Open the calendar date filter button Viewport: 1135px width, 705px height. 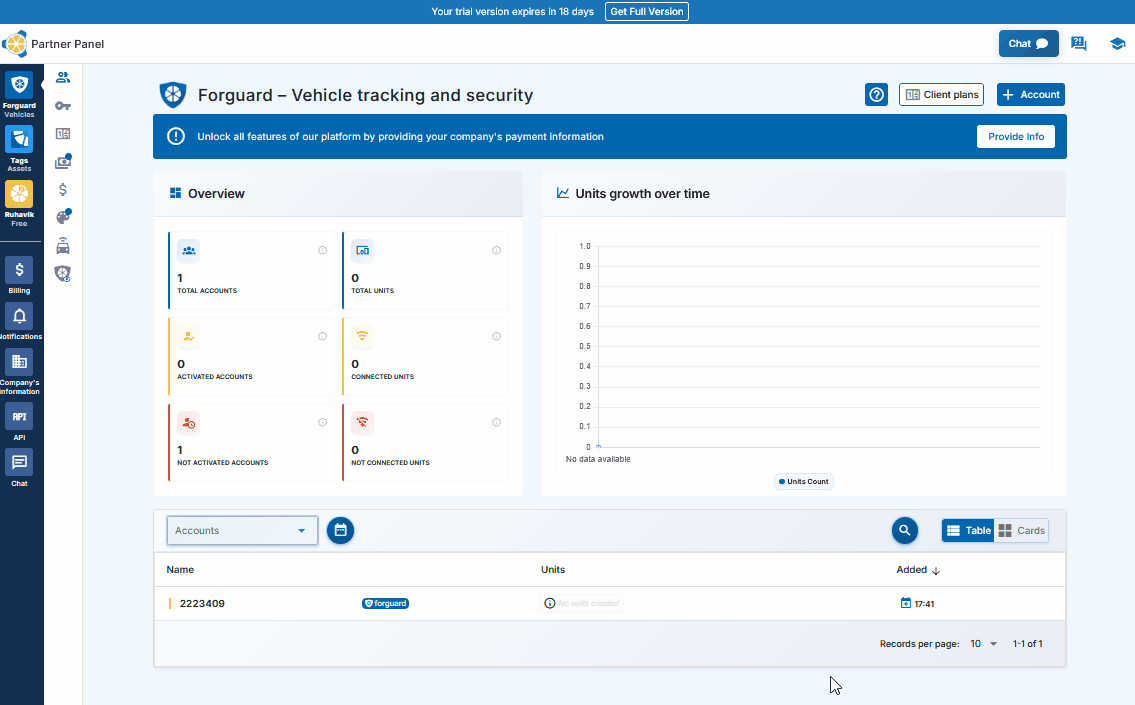click(340, 530)
